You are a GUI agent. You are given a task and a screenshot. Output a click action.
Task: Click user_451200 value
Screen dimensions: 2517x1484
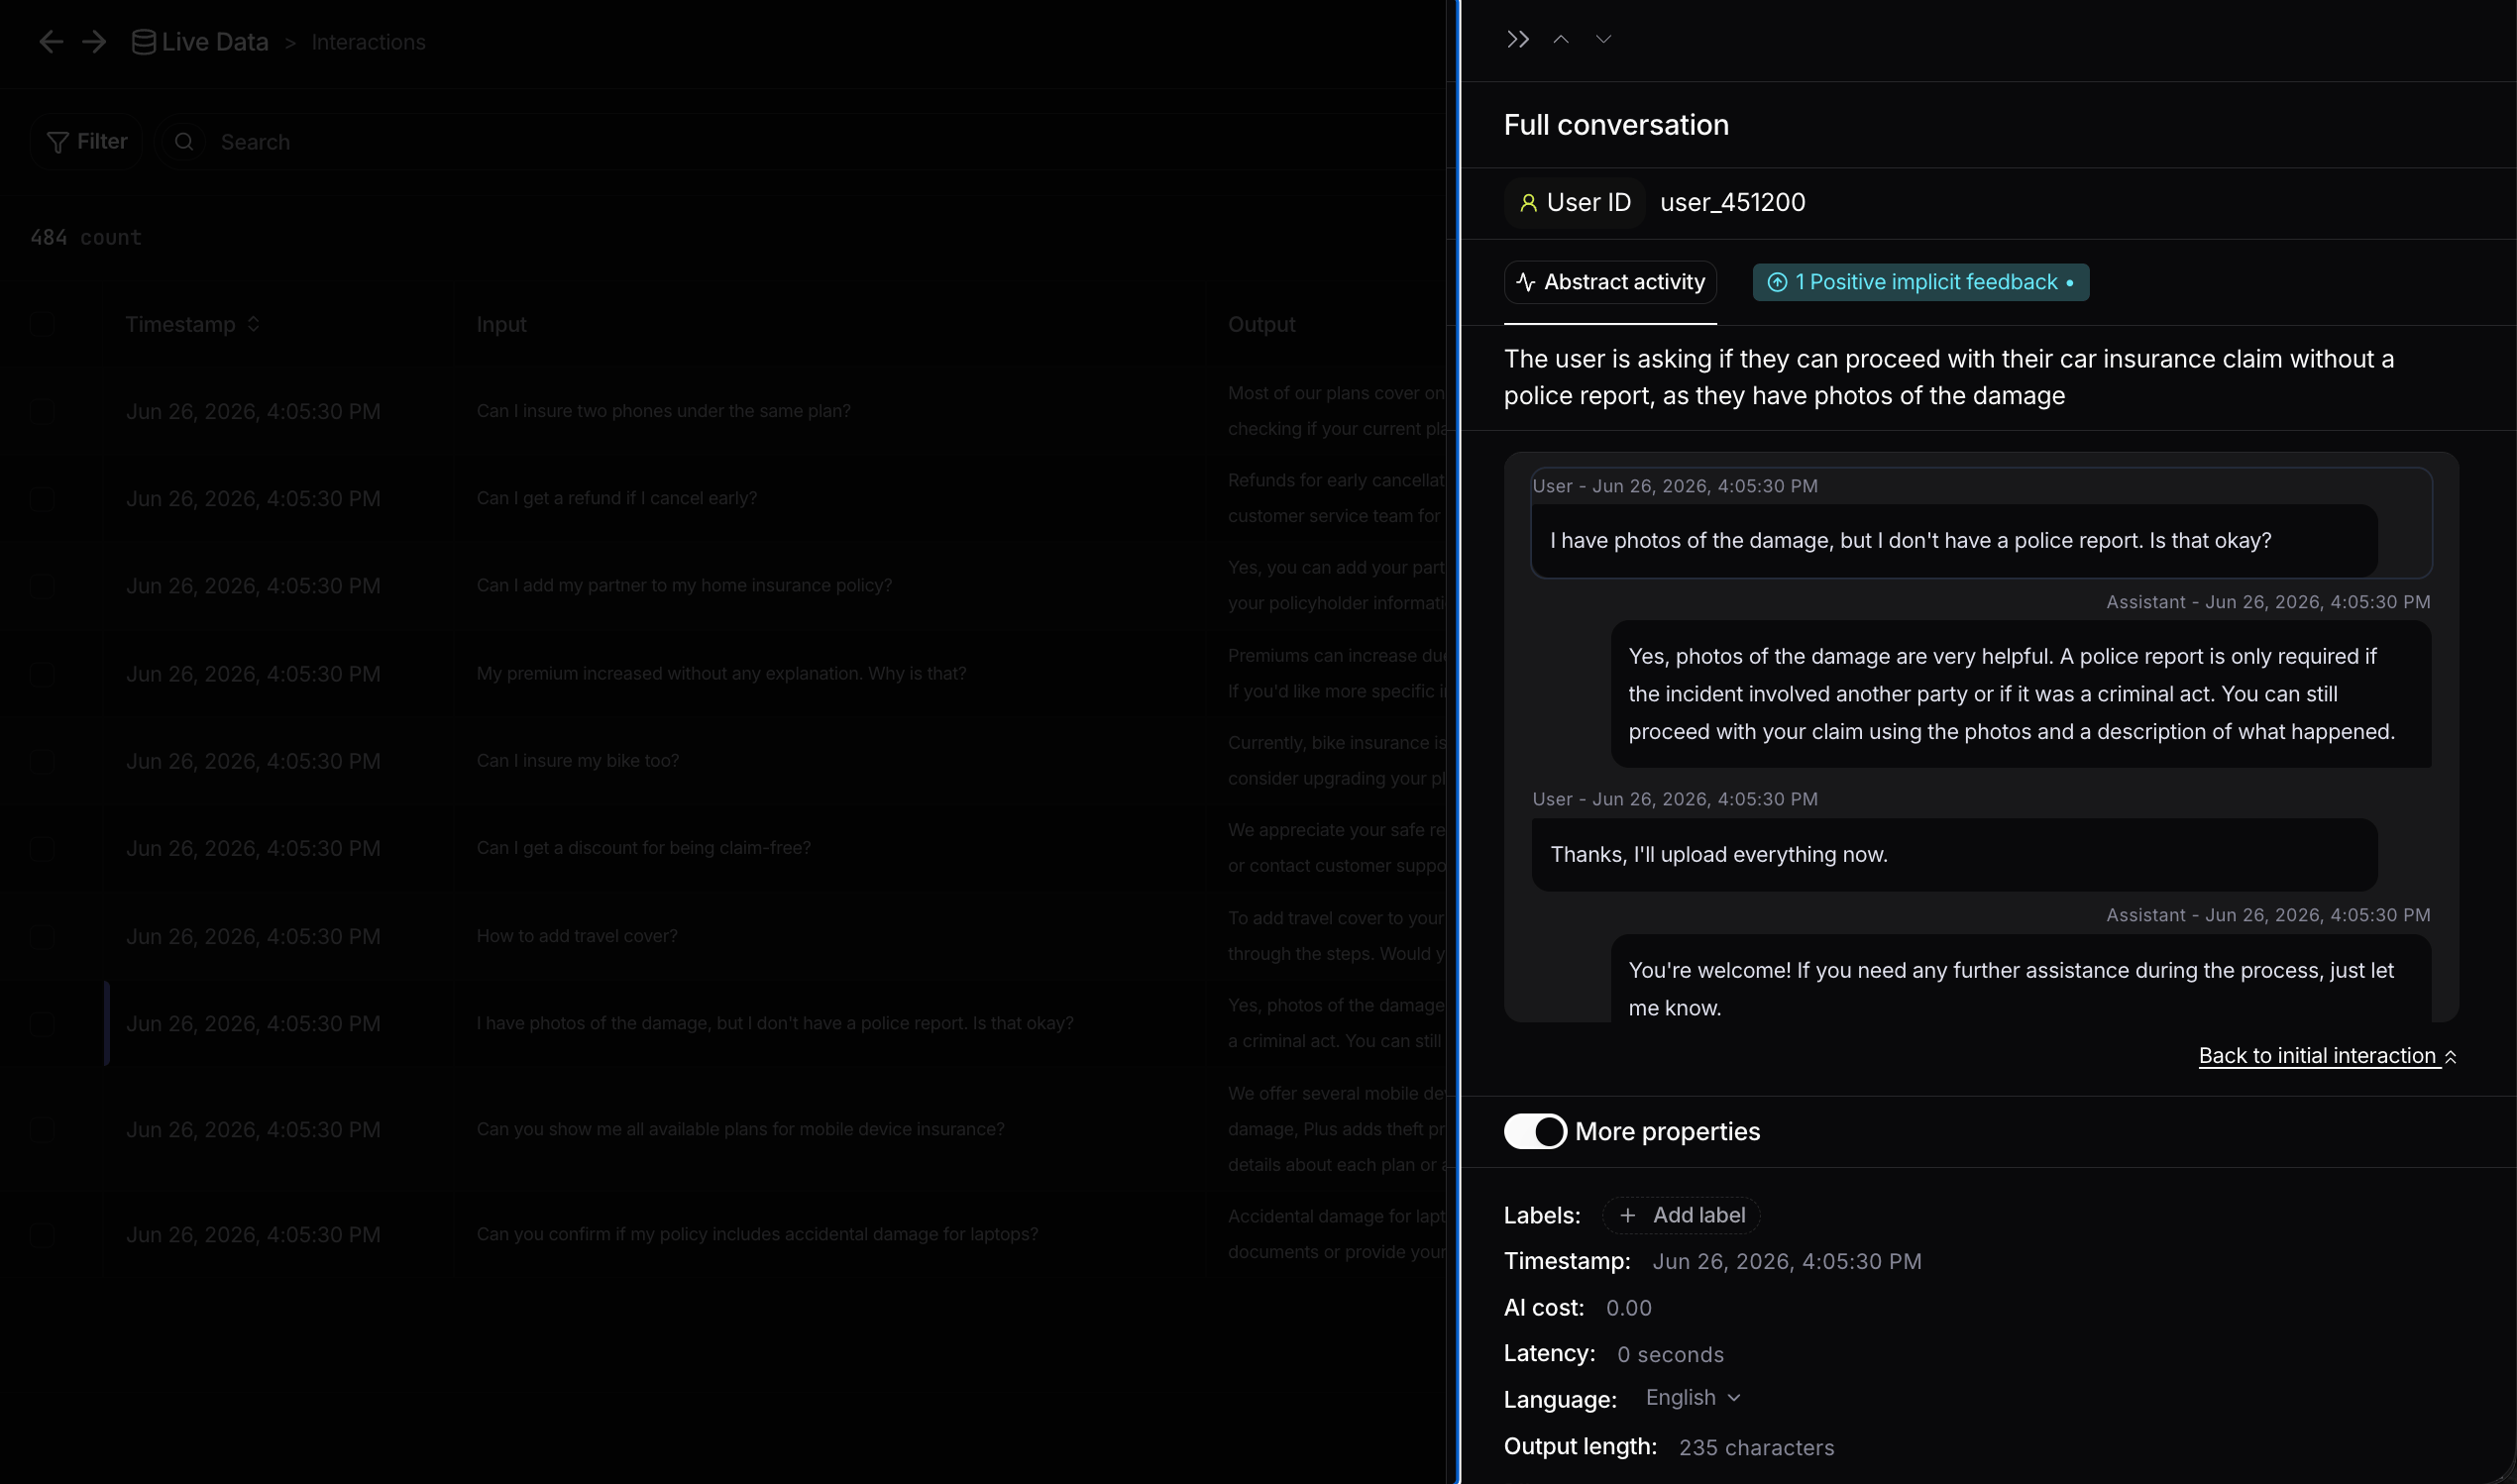[1732, 203]
